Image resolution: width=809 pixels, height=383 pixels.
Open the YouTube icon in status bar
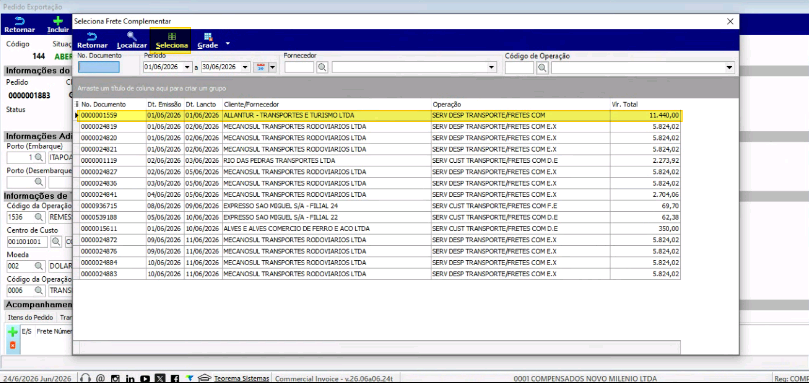pyautogui.click(x=145, y=378)
